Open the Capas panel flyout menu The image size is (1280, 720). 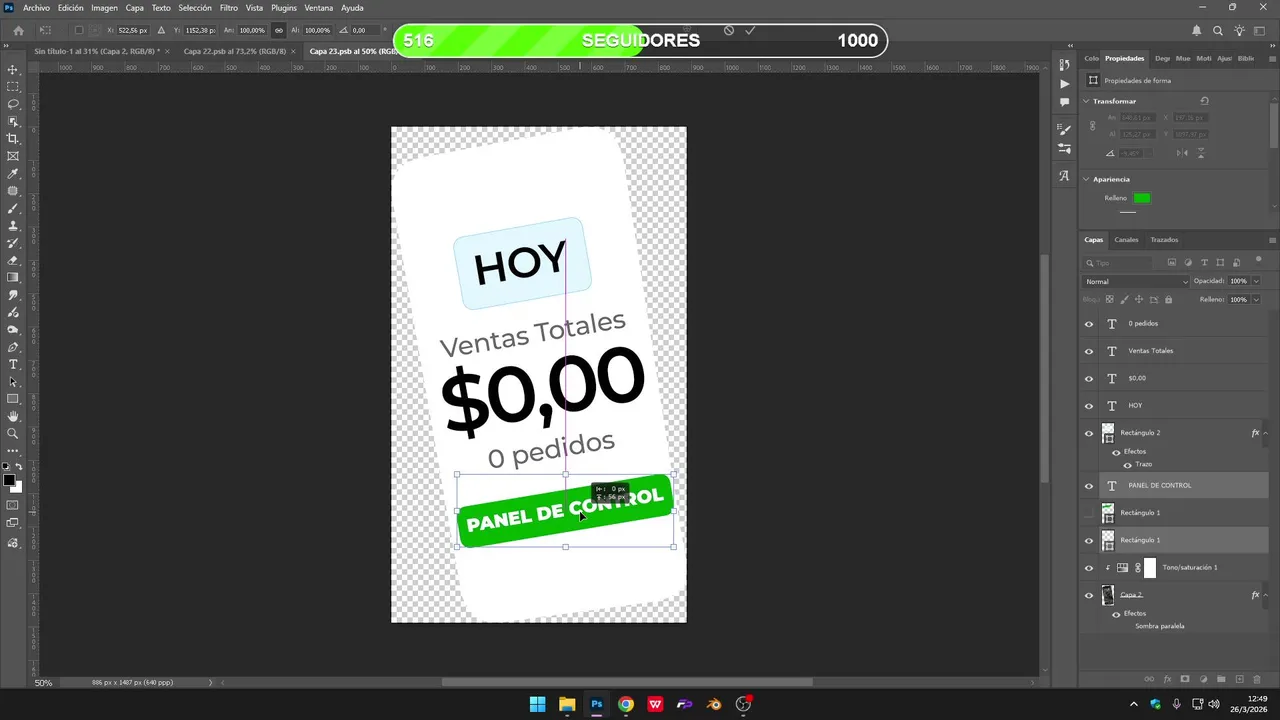tap(1272, 240)
